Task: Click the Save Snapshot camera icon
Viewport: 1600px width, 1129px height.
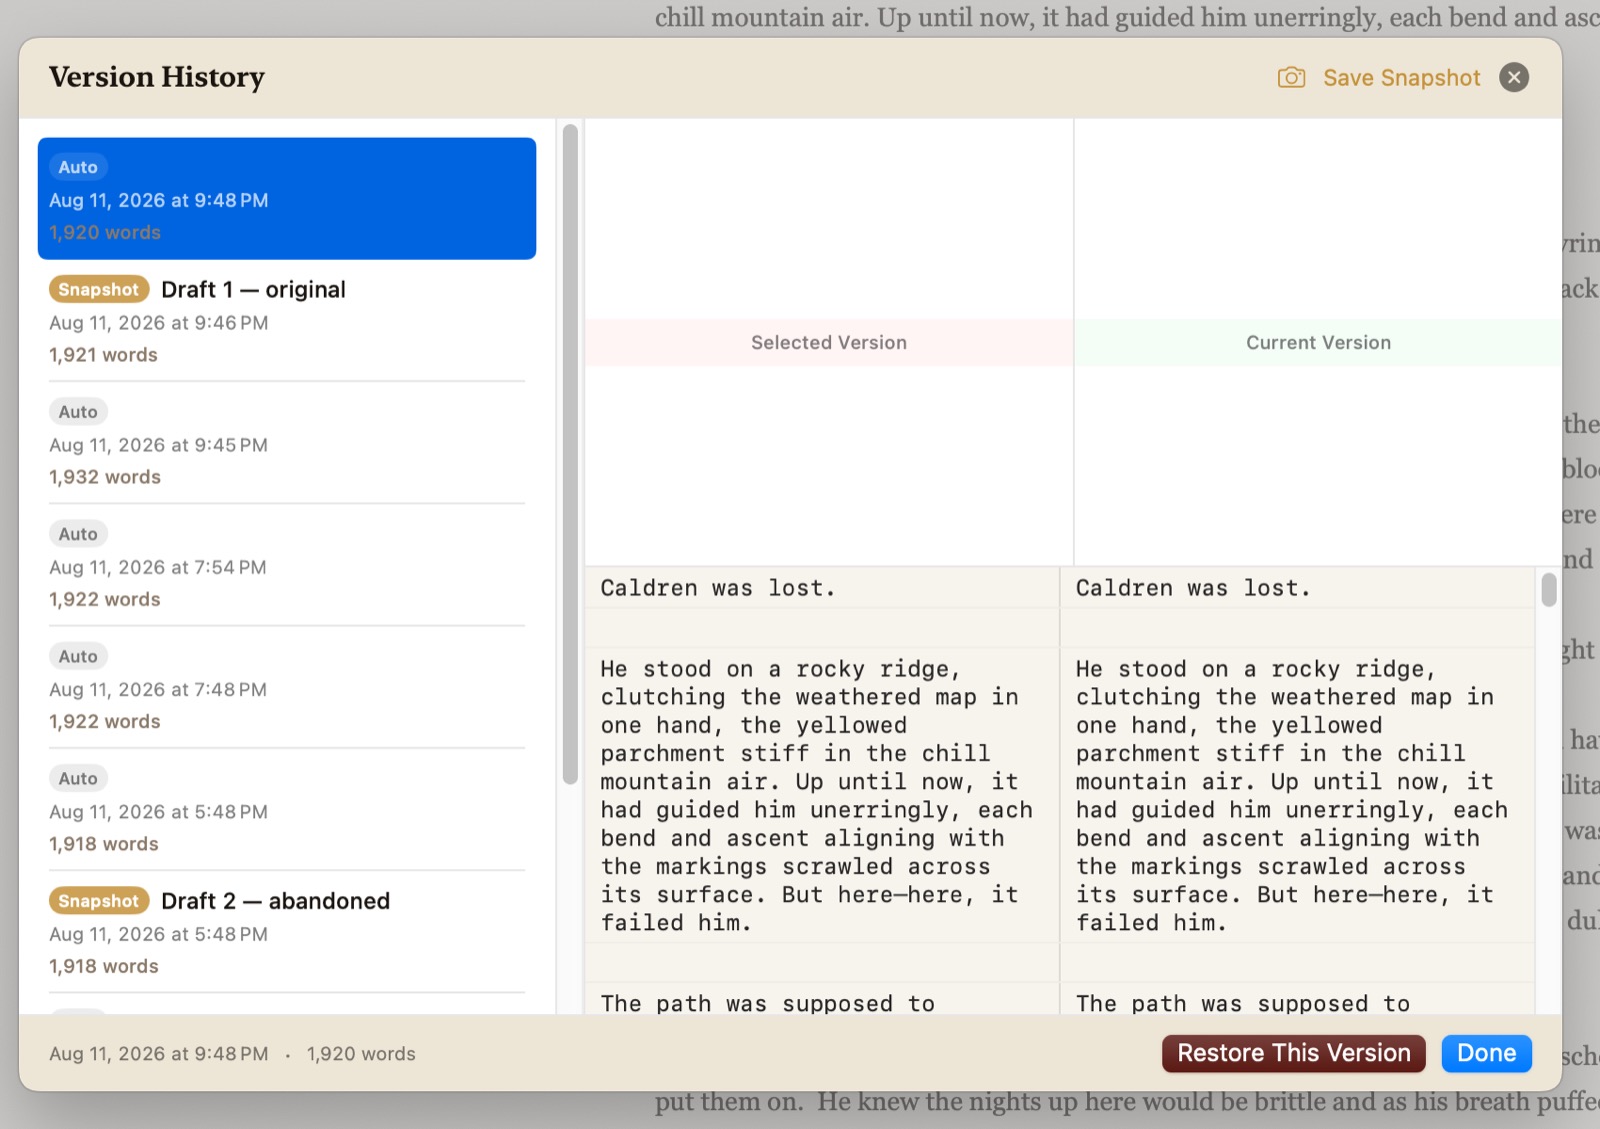Action: (x=1291, y=78)
